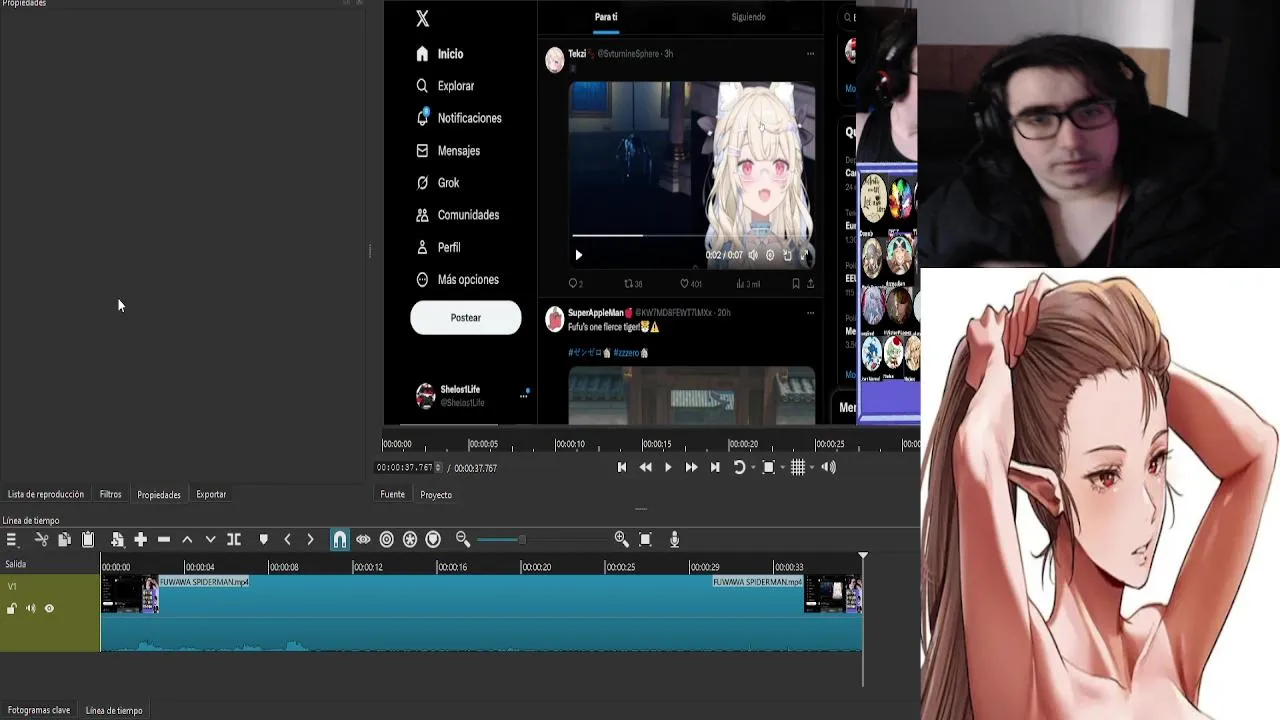Viewport: 1280px width, 720px height.
Task: Open the SuperAppleMan tweet more-options dots
Action: tap(810, 313)
